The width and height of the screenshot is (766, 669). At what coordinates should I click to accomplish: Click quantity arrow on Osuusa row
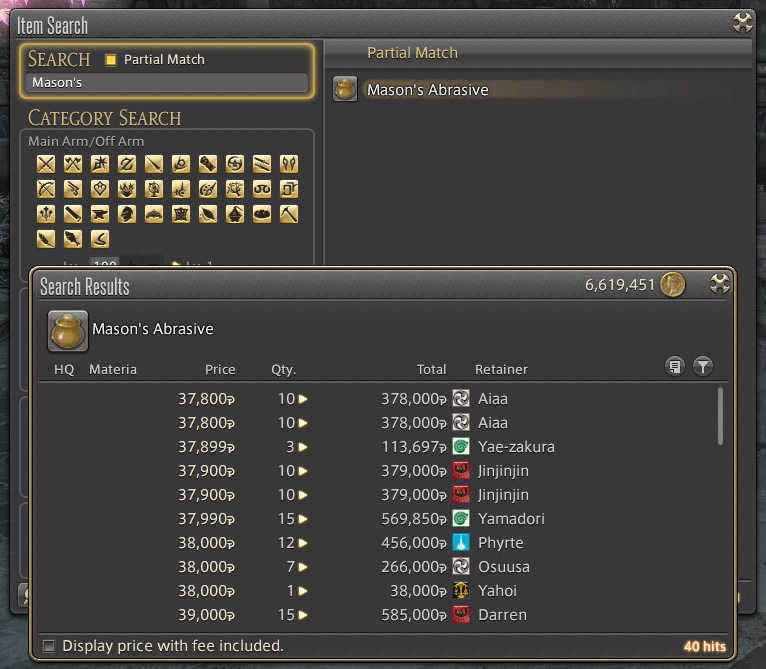point(303,566)
